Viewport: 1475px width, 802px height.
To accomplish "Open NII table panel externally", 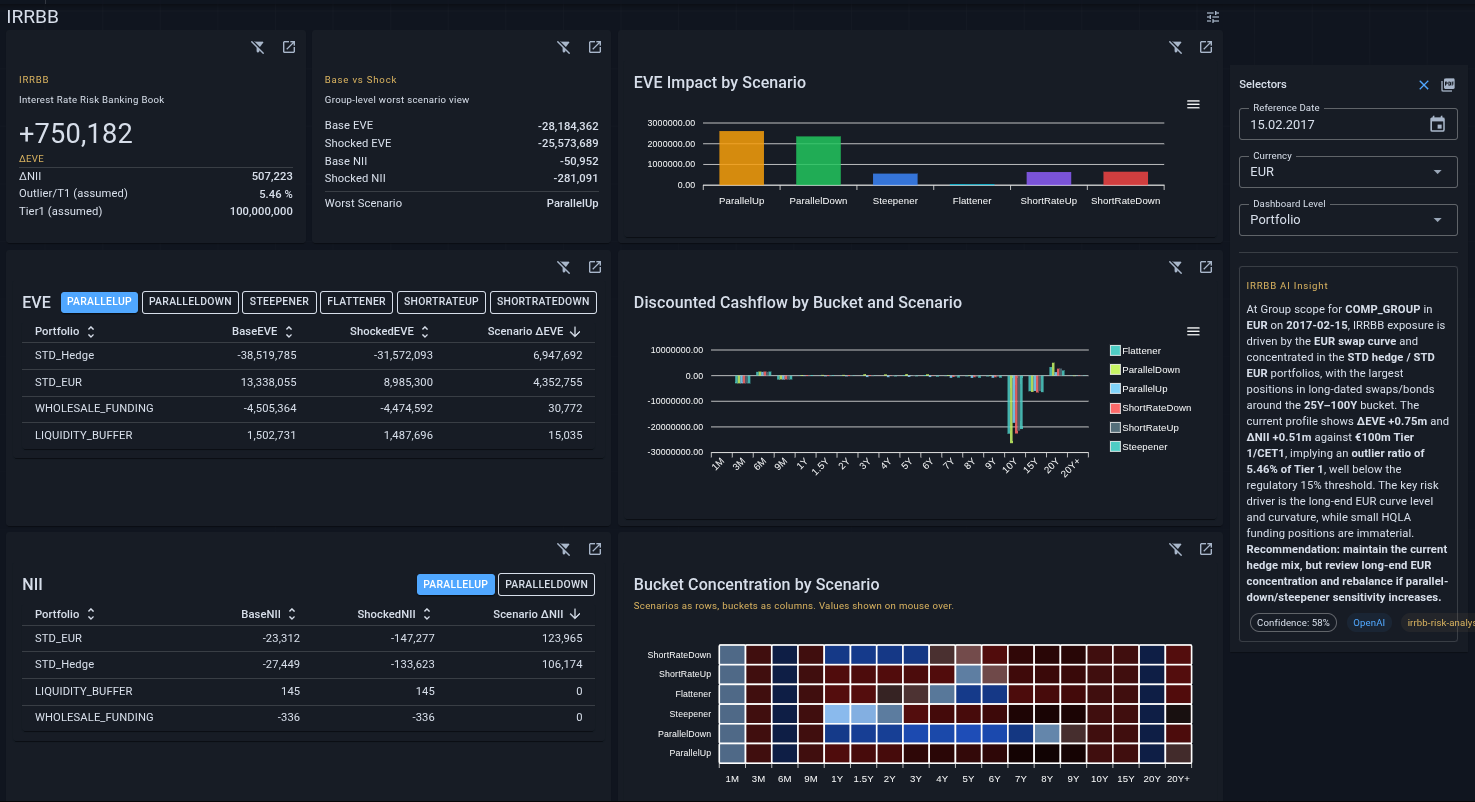I will pos(595,549).
